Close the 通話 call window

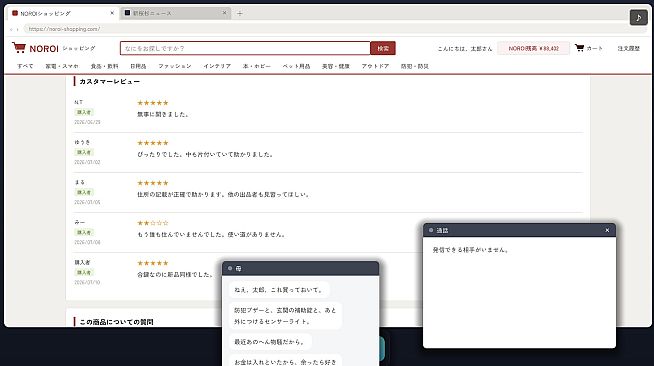(x=607, y=230)
